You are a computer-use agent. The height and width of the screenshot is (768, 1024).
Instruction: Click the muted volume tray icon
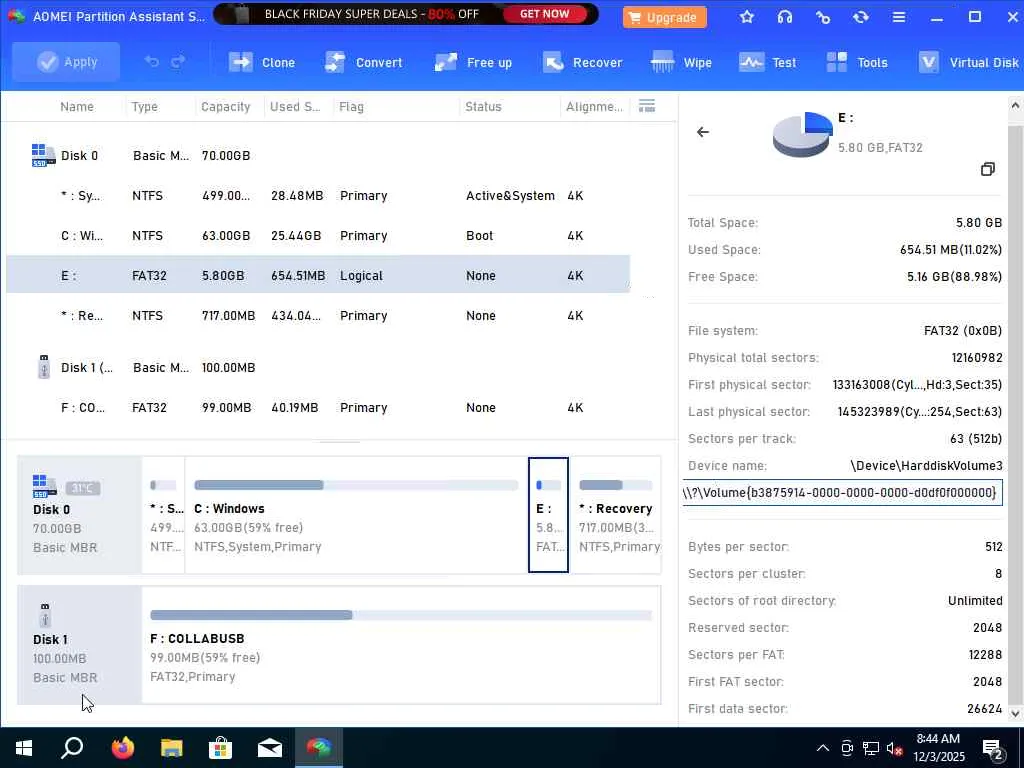pos(895,748)
